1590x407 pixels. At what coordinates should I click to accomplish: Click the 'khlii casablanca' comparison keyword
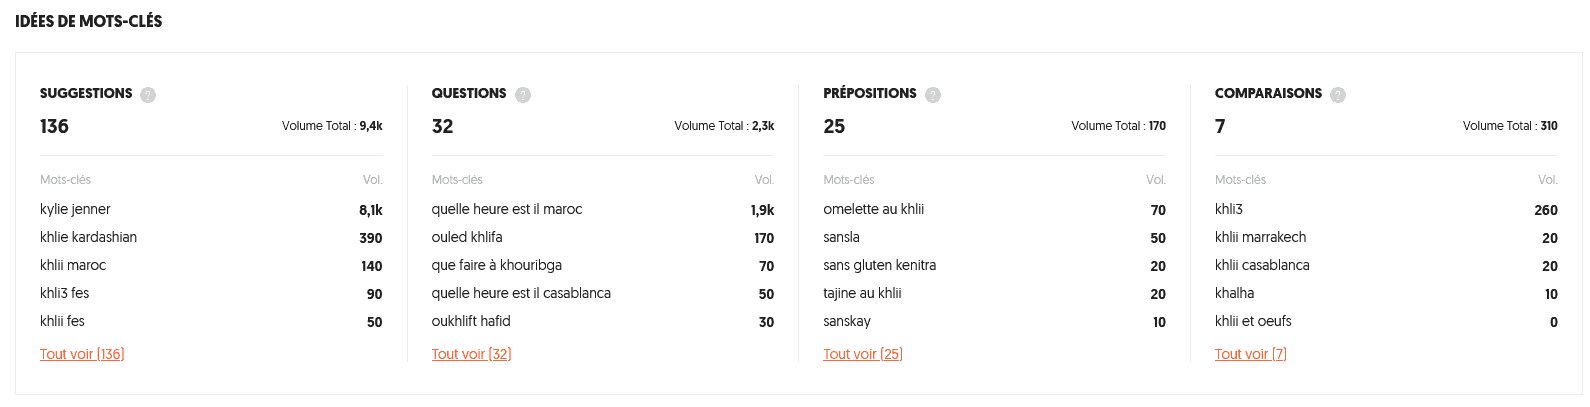1262,265
